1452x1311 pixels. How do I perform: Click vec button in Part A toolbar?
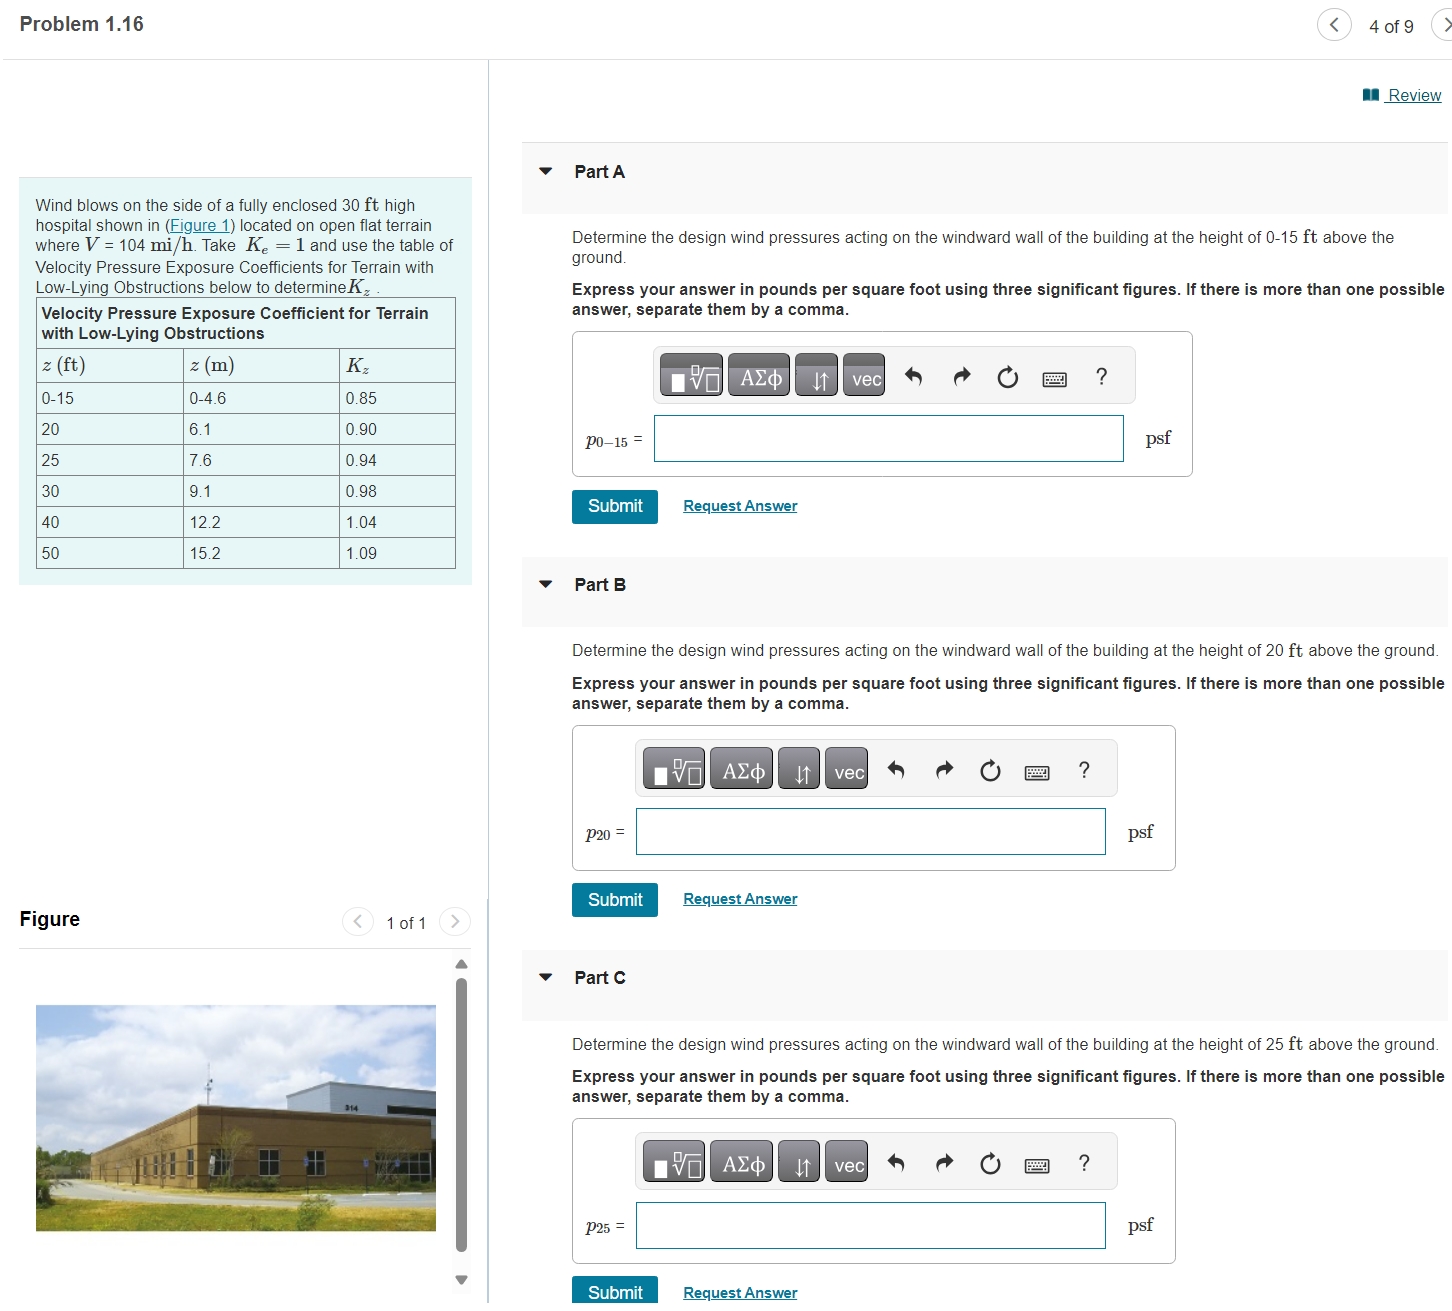pos(864,376)
